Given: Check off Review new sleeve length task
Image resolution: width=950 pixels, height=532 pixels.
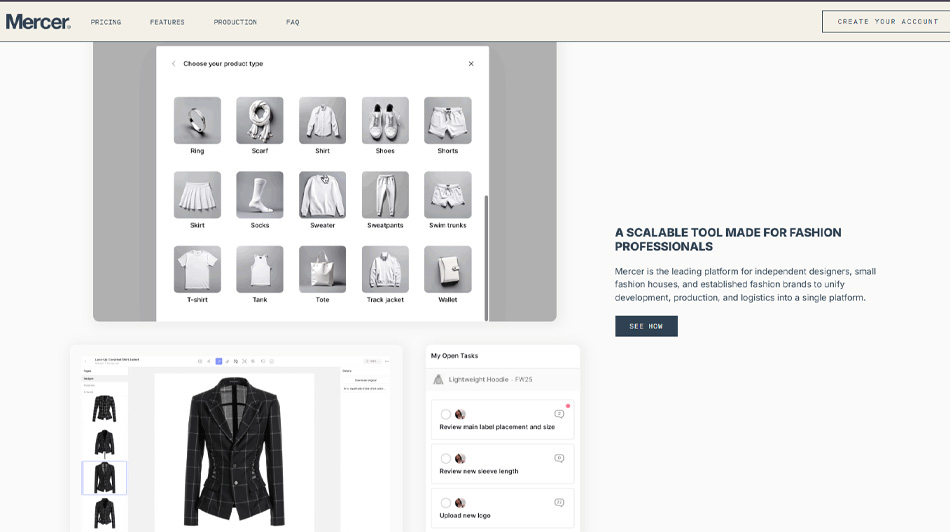Looking at the screenshot, I should pyautogui.click(x=446, y=458).
